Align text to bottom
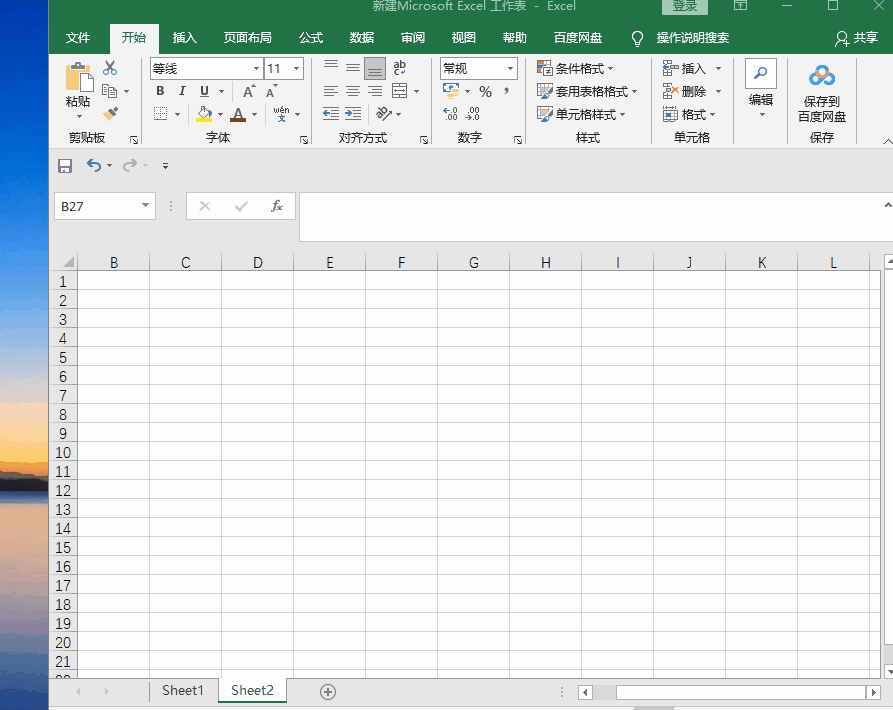The height and width of the screenshot is (710, 893). (x=375, y=68)
